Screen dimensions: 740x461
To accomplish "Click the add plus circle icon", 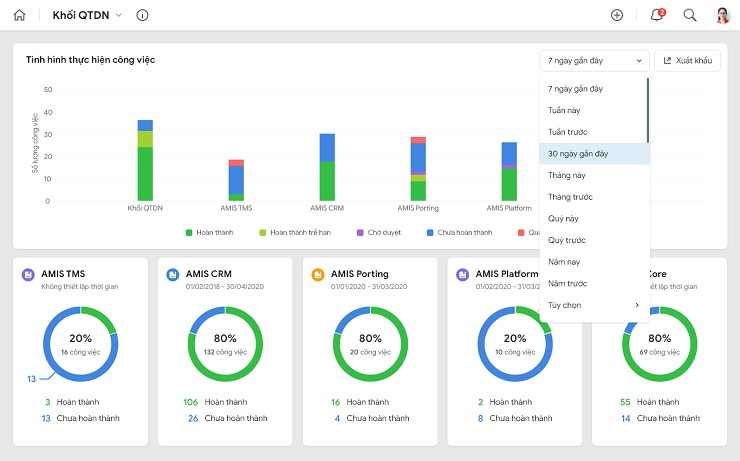I will coord(617,15).
